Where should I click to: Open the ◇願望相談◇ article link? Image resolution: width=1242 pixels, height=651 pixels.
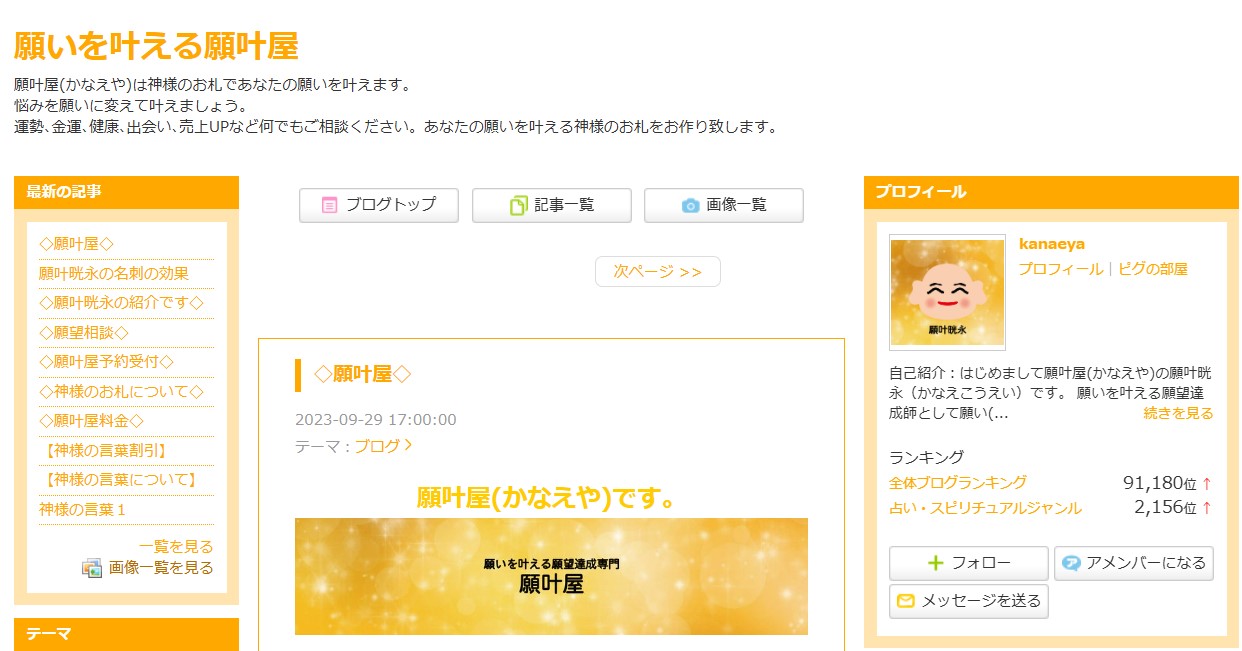[84, 332]
